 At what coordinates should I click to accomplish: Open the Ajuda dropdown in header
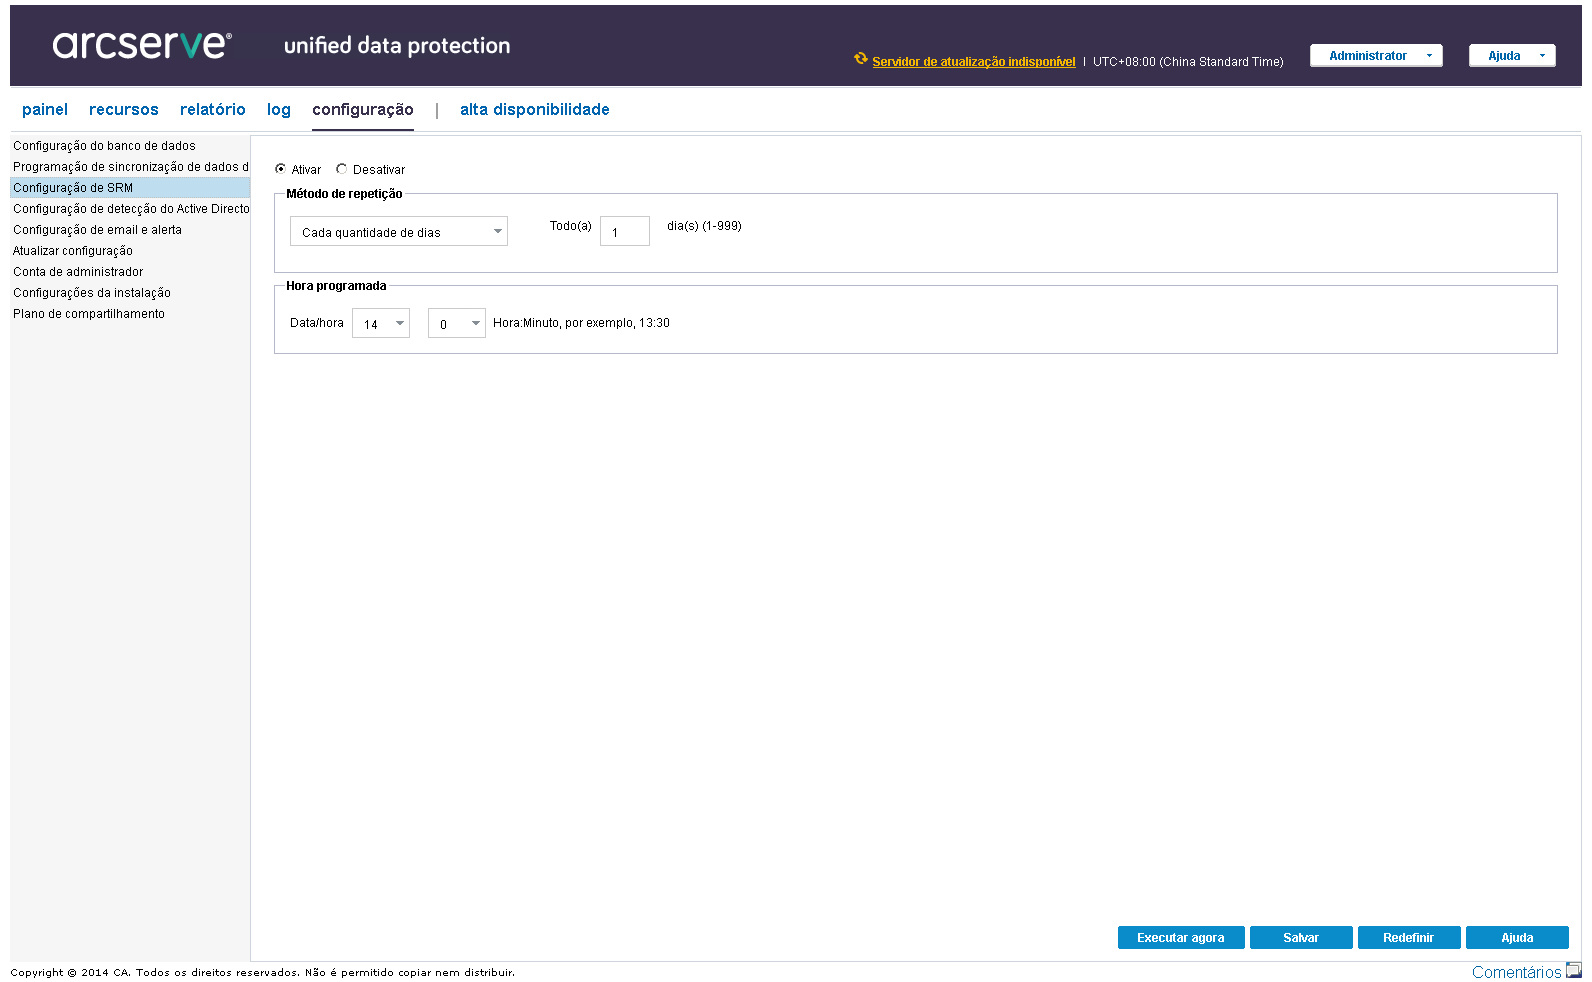click(x=1512, y=56)
